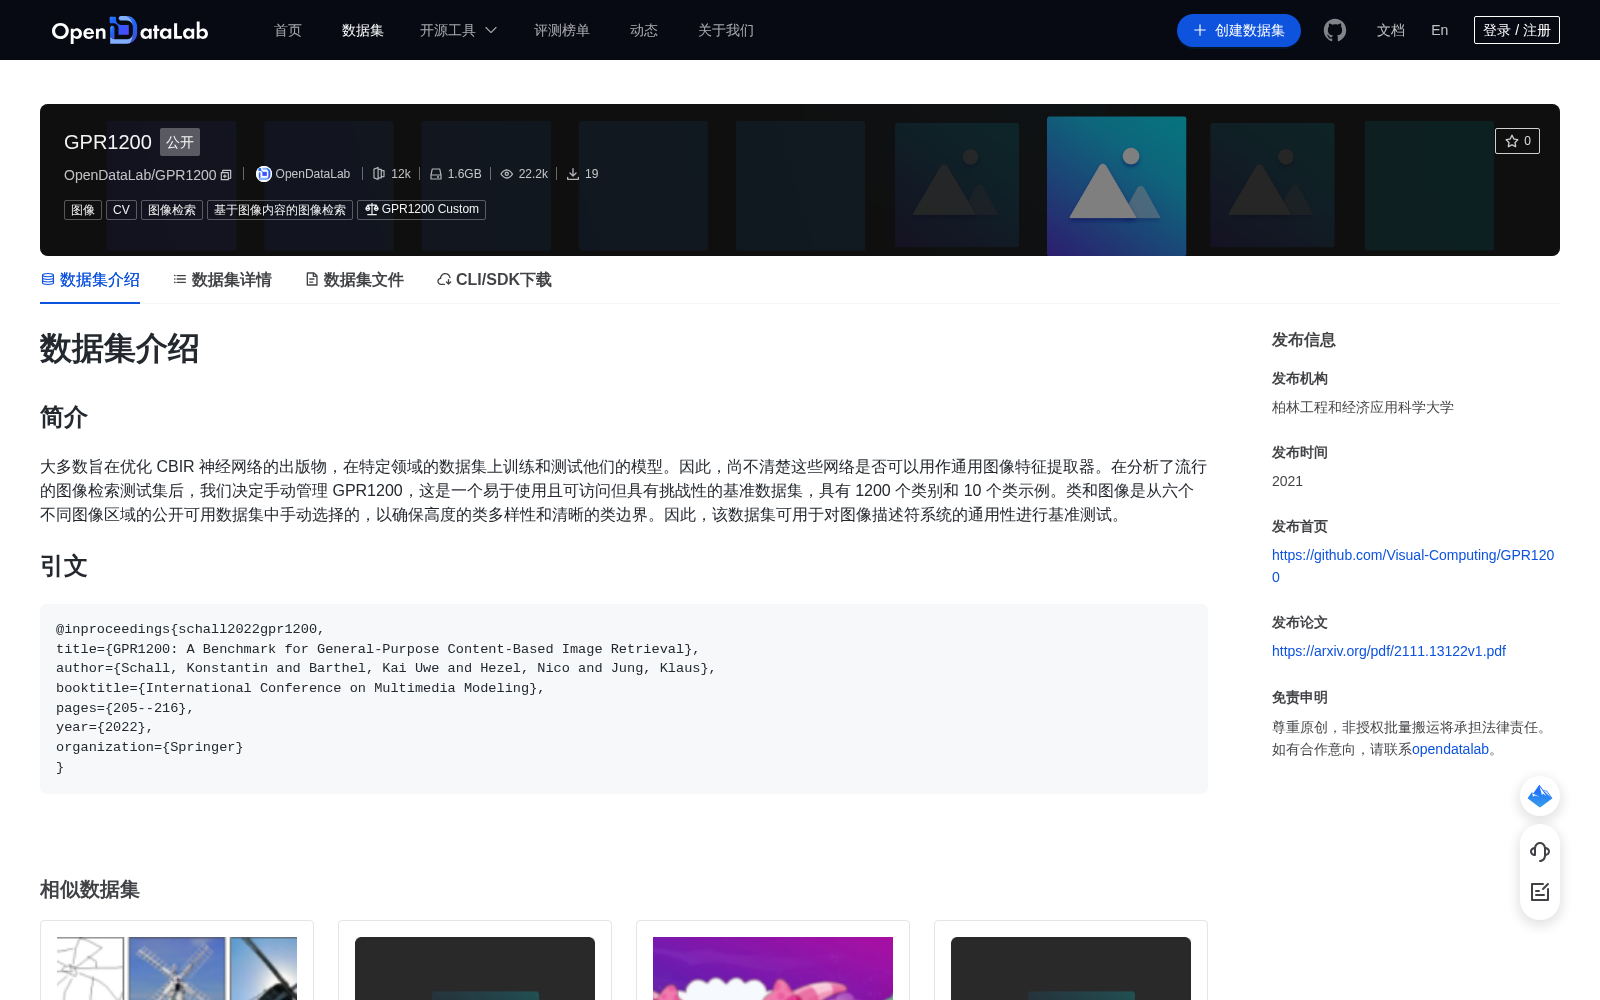Click the OpenDataLab logo

(130, 30)
